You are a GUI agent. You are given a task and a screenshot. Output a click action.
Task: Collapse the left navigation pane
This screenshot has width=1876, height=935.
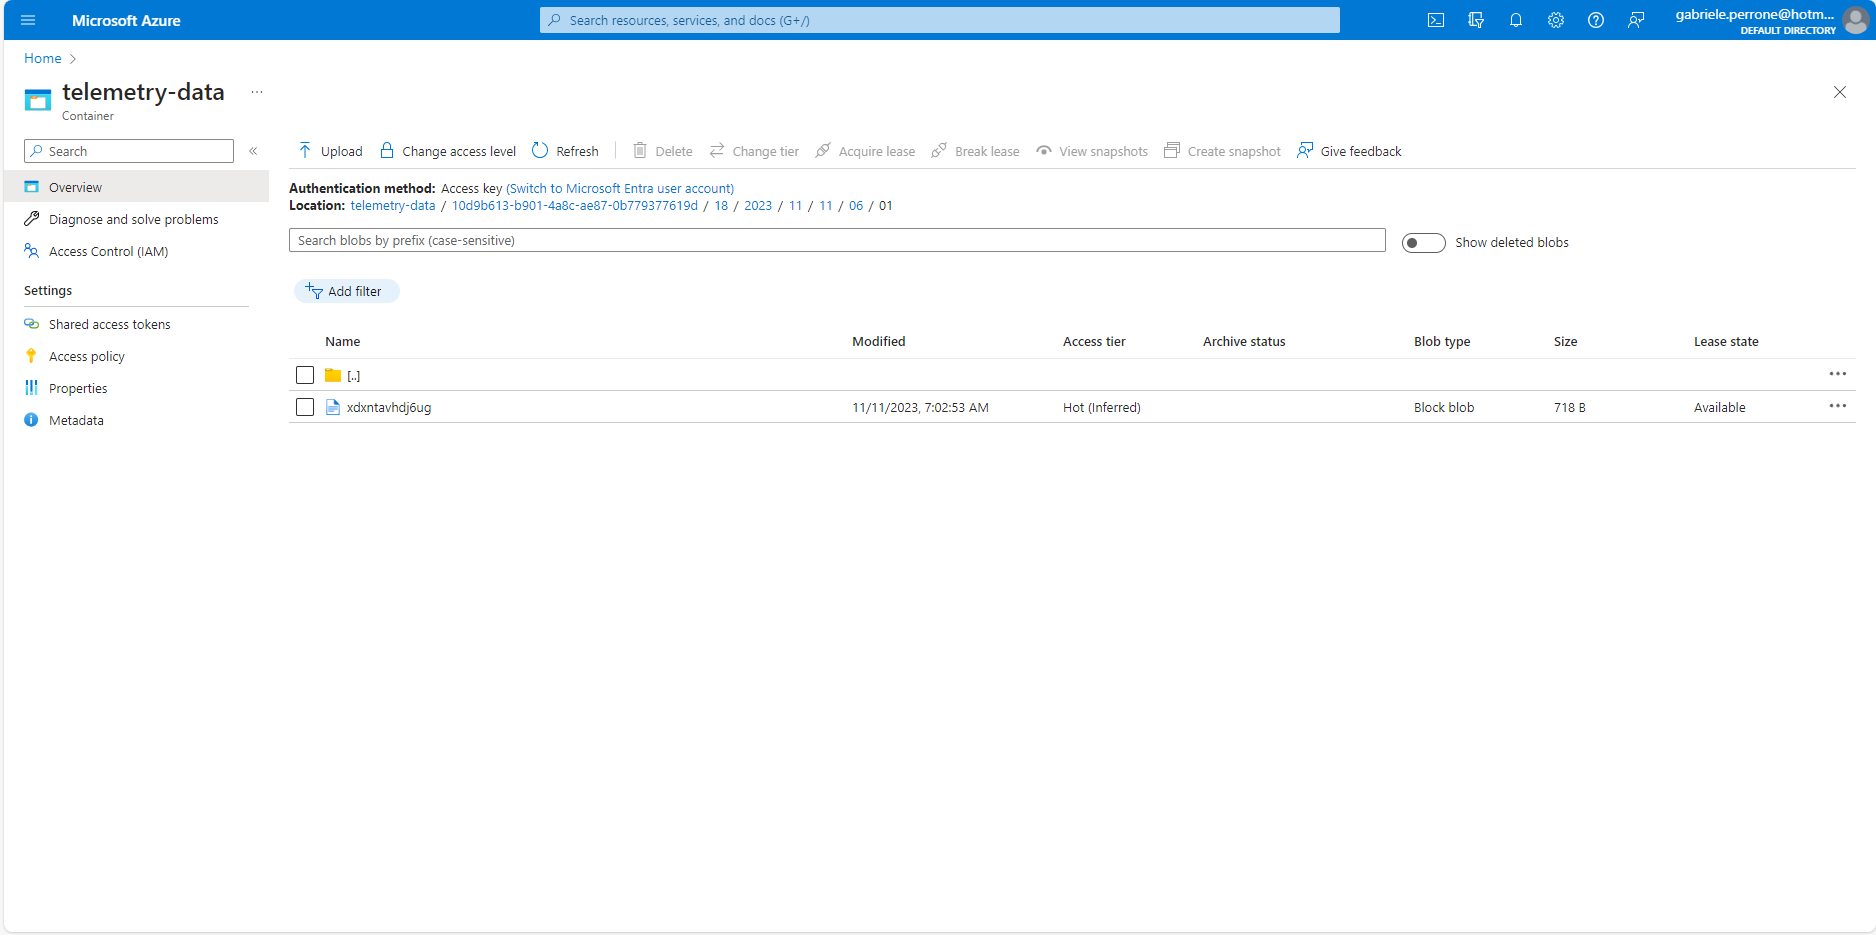click(x=253, y=150)
